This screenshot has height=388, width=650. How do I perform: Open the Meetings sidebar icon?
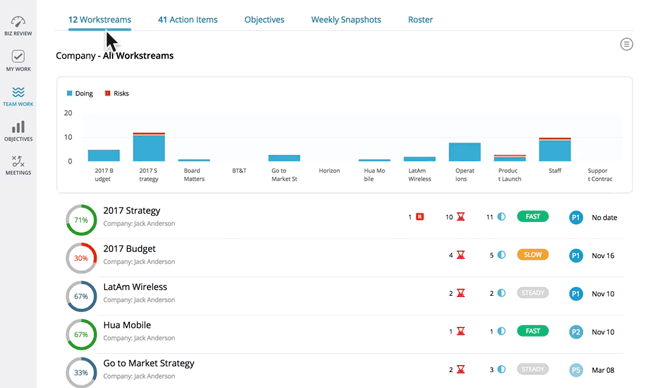[18, 165]
